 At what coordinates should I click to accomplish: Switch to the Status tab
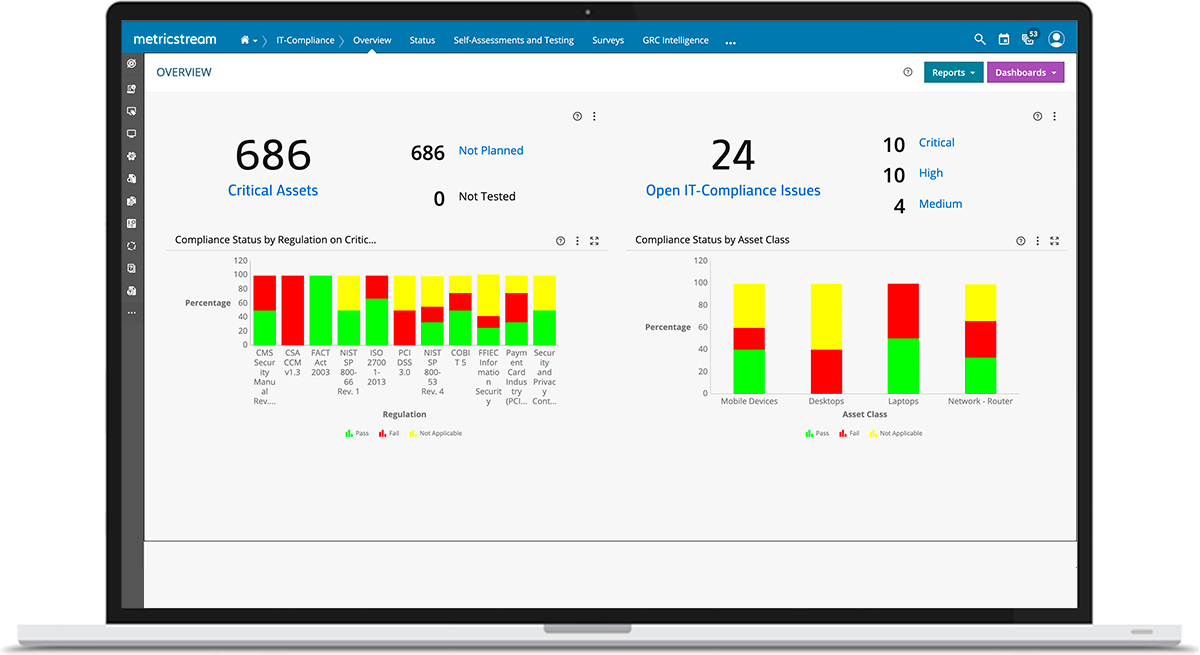pyautogui.click(x=422, y=40)
